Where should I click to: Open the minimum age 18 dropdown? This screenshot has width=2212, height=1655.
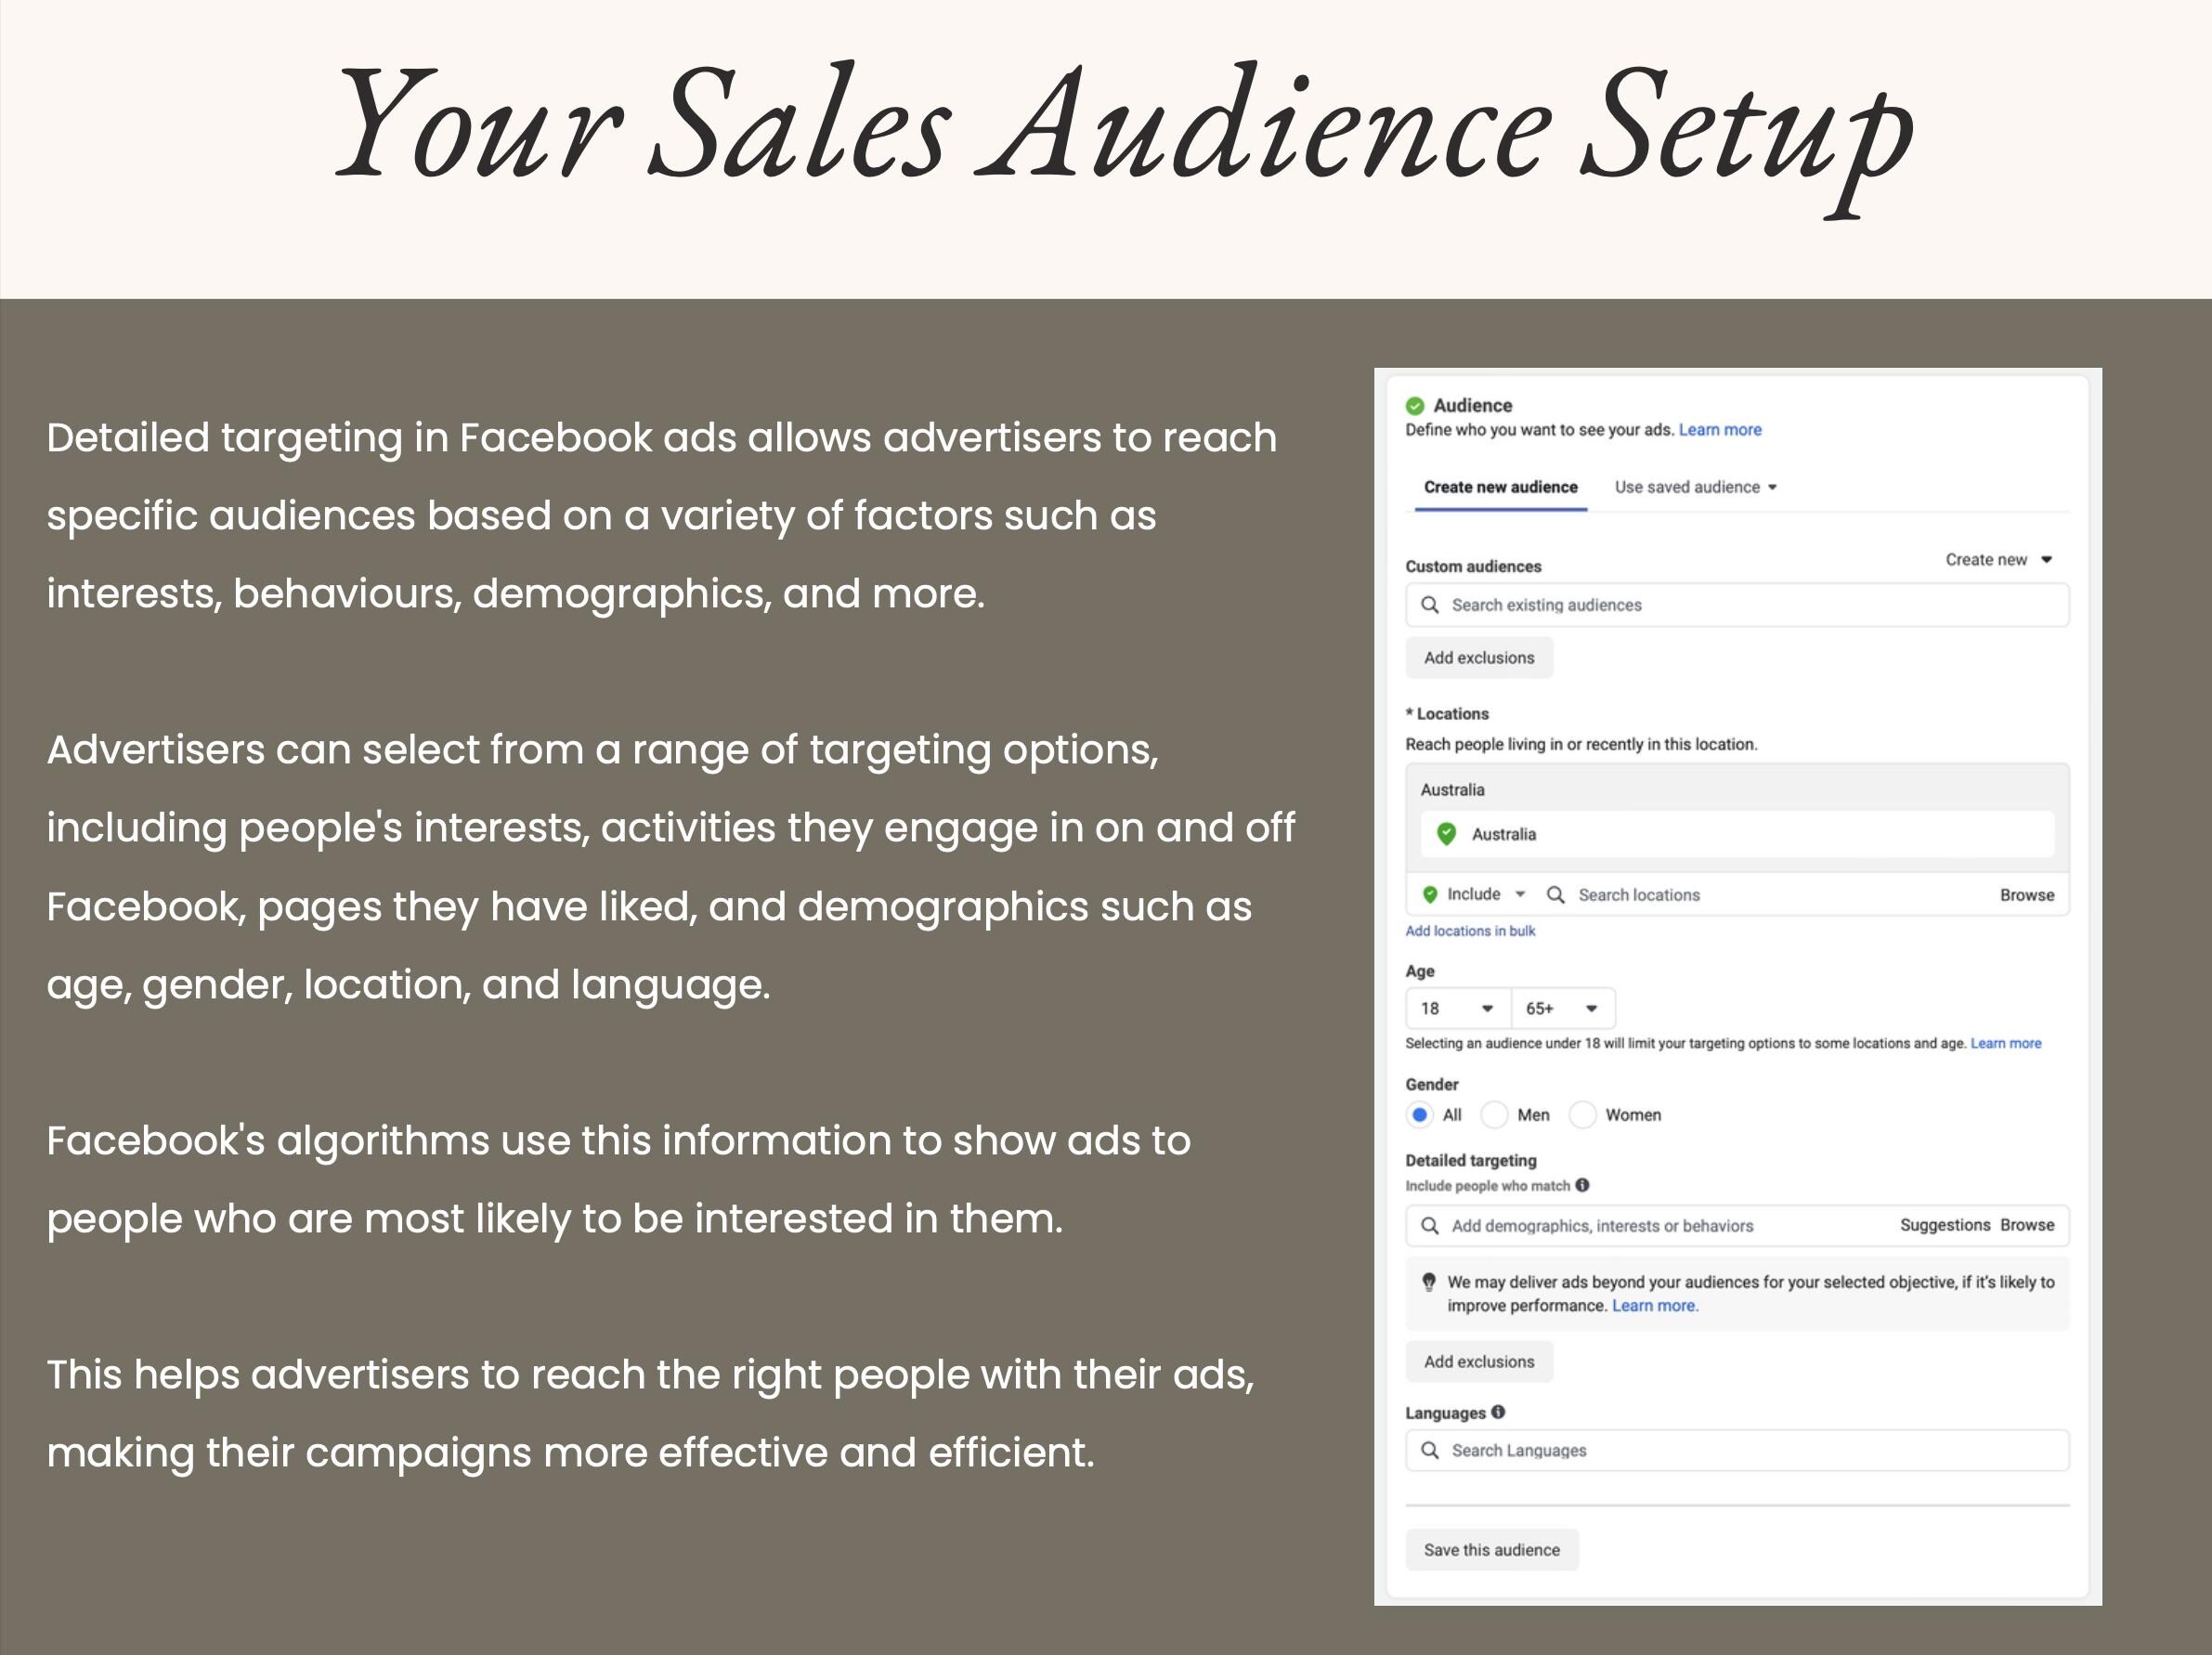(1458, 1008)
